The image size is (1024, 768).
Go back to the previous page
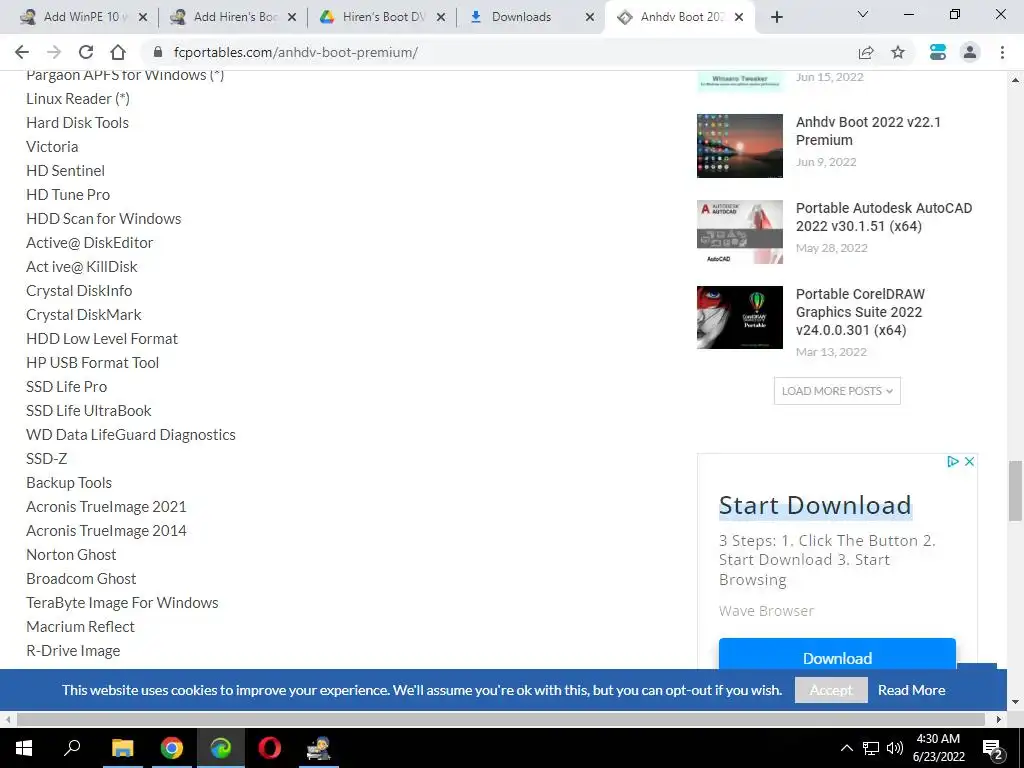22,52
